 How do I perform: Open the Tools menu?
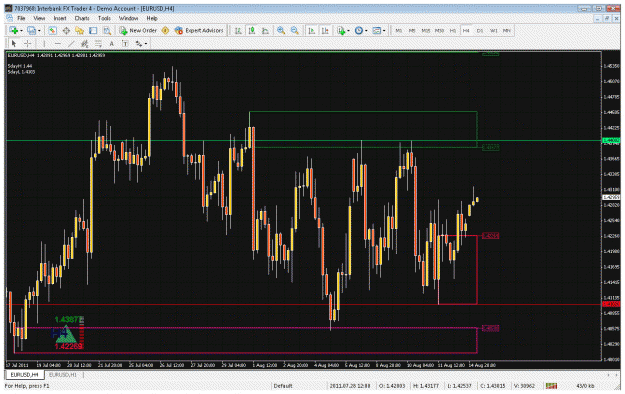coord(104,18)
